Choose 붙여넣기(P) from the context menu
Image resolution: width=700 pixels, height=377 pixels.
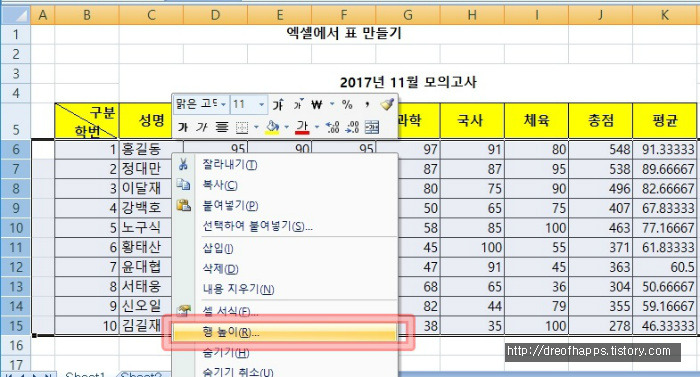tap(285, 205)
